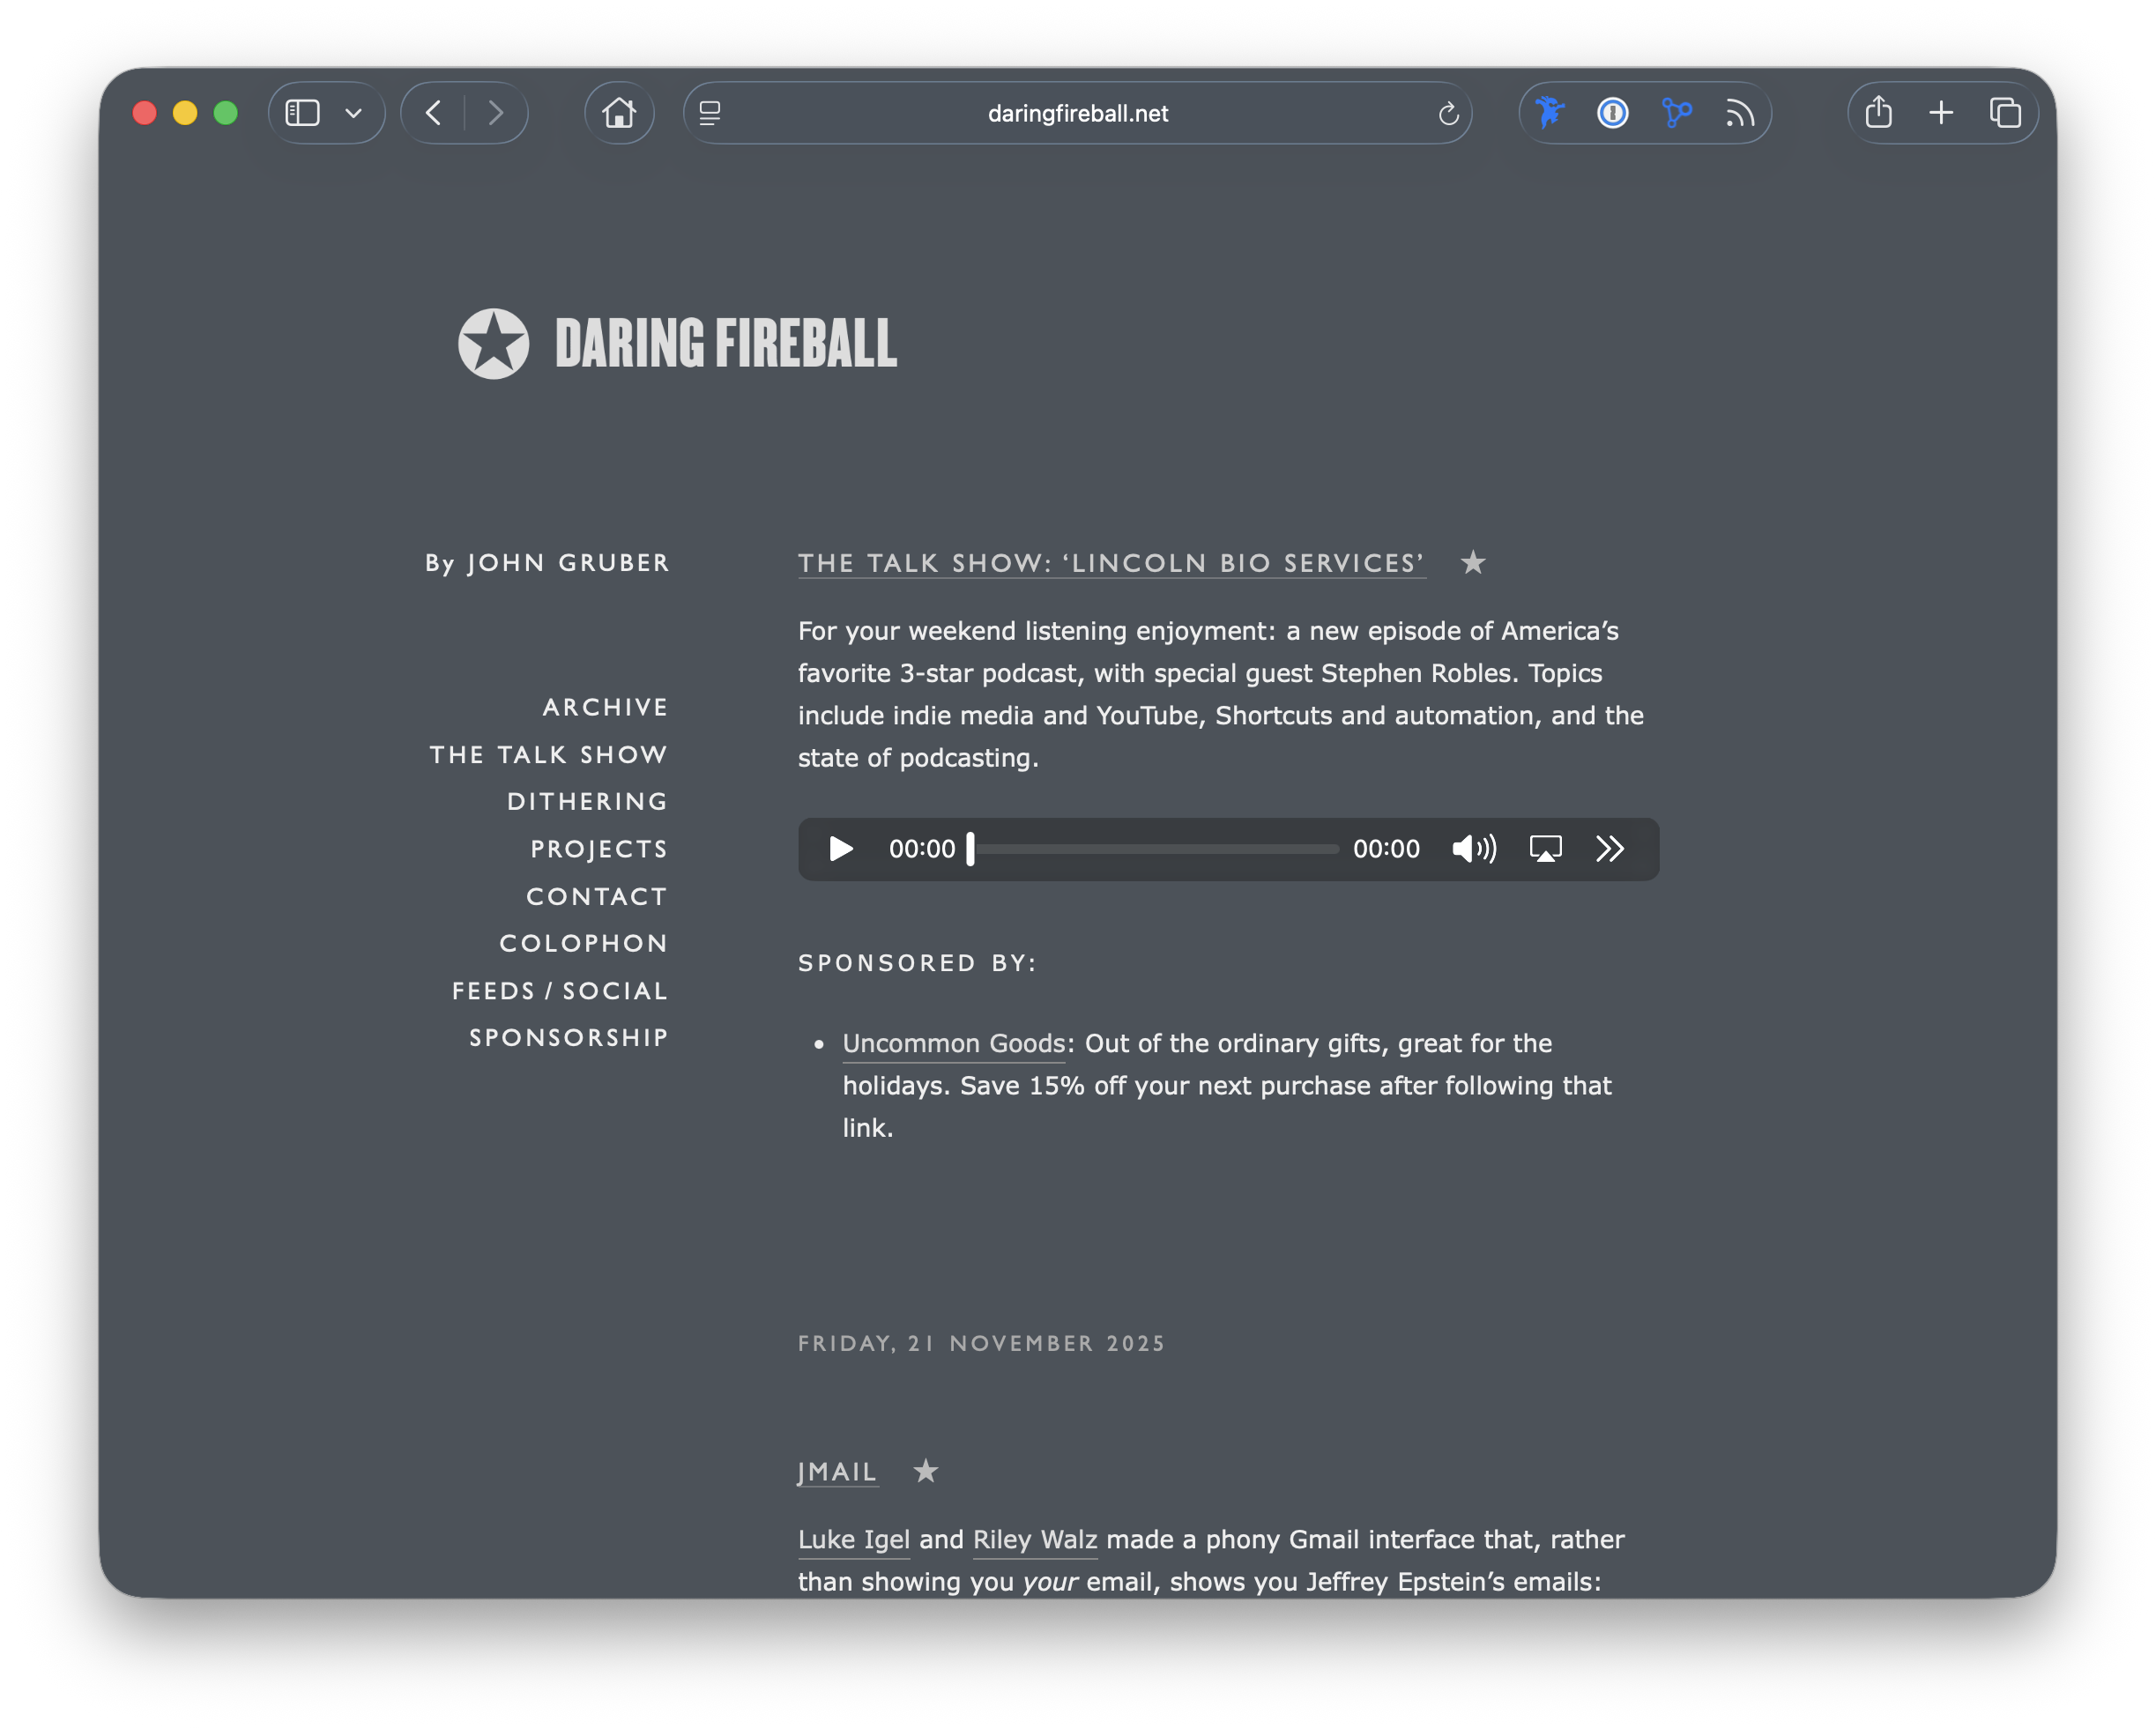Click the RSS feed icon in toolbar
The image size is (2156, 1729).
[1741, 113]
